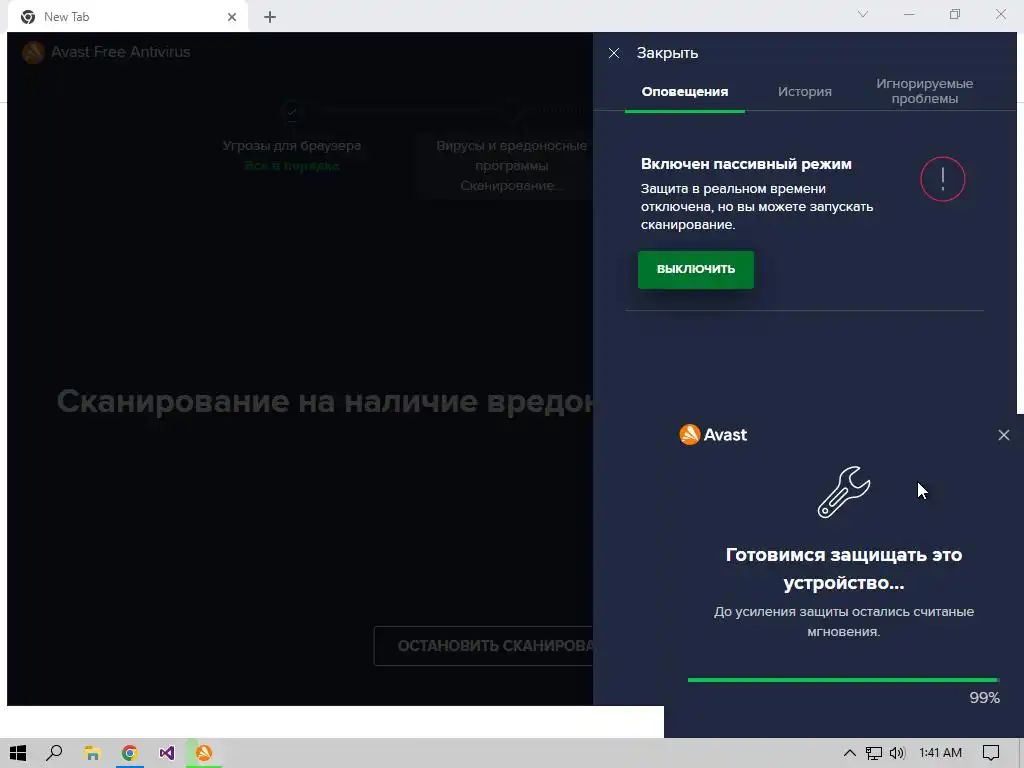Open File Explorer from taskbar
The image size is (1024, 768).
[92, 753]
